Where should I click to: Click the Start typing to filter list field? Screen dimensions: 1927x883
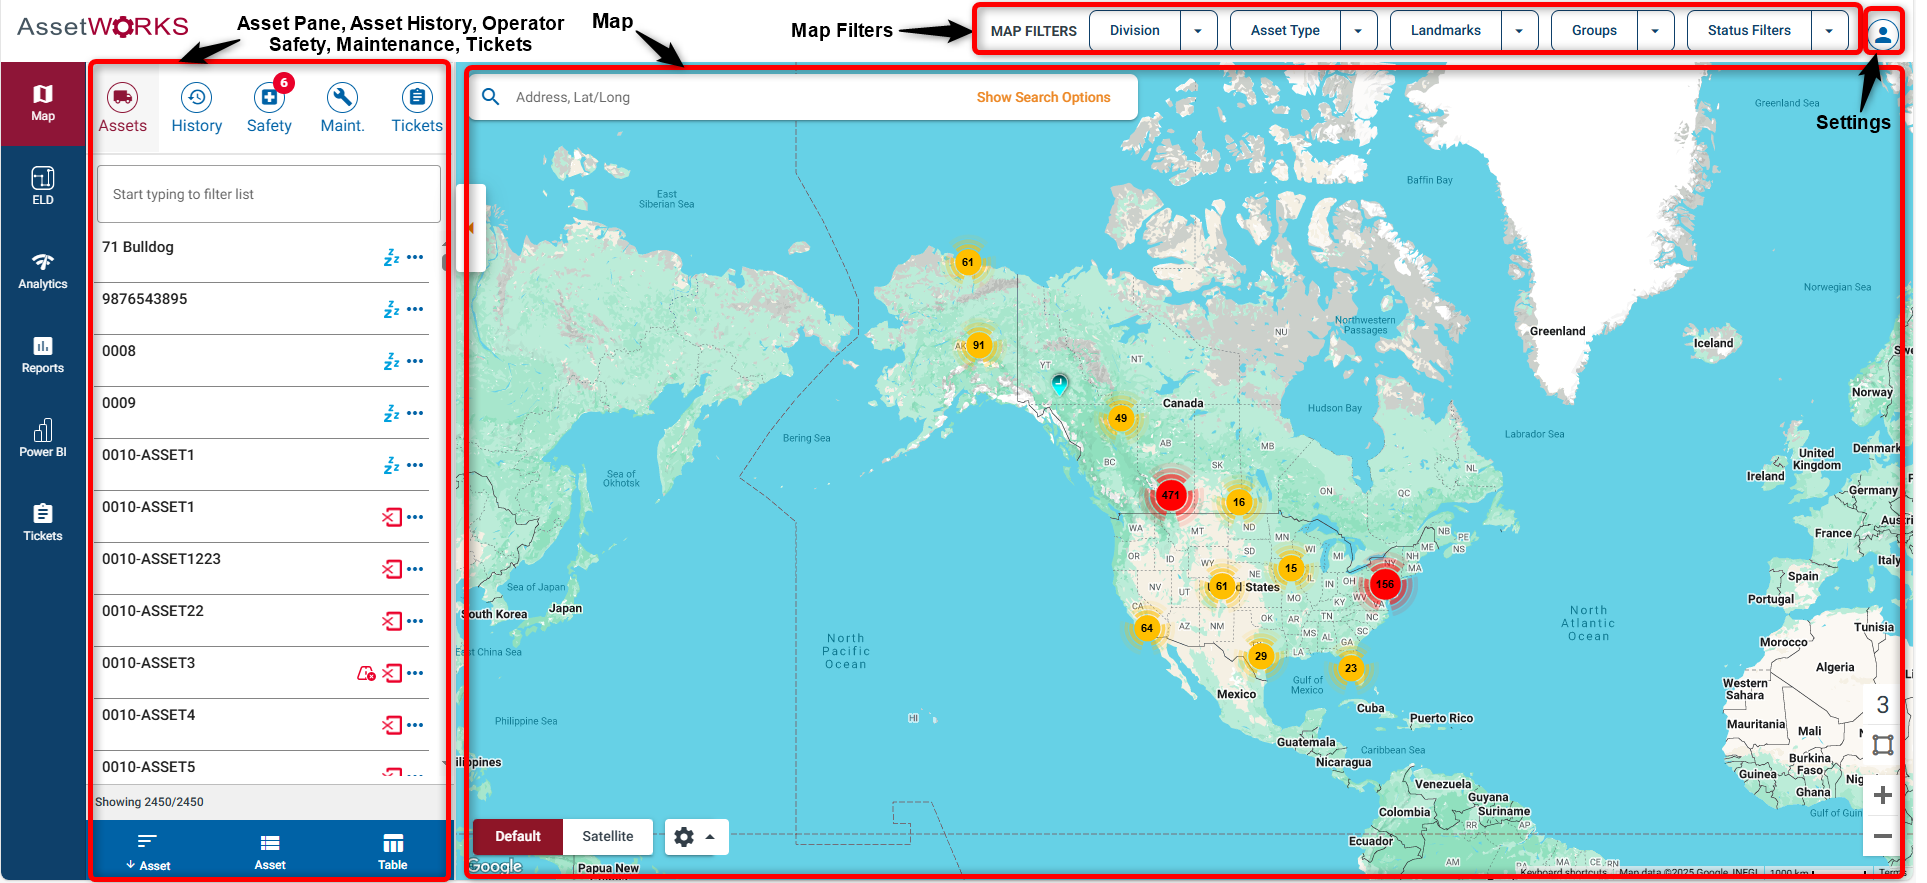269,194
